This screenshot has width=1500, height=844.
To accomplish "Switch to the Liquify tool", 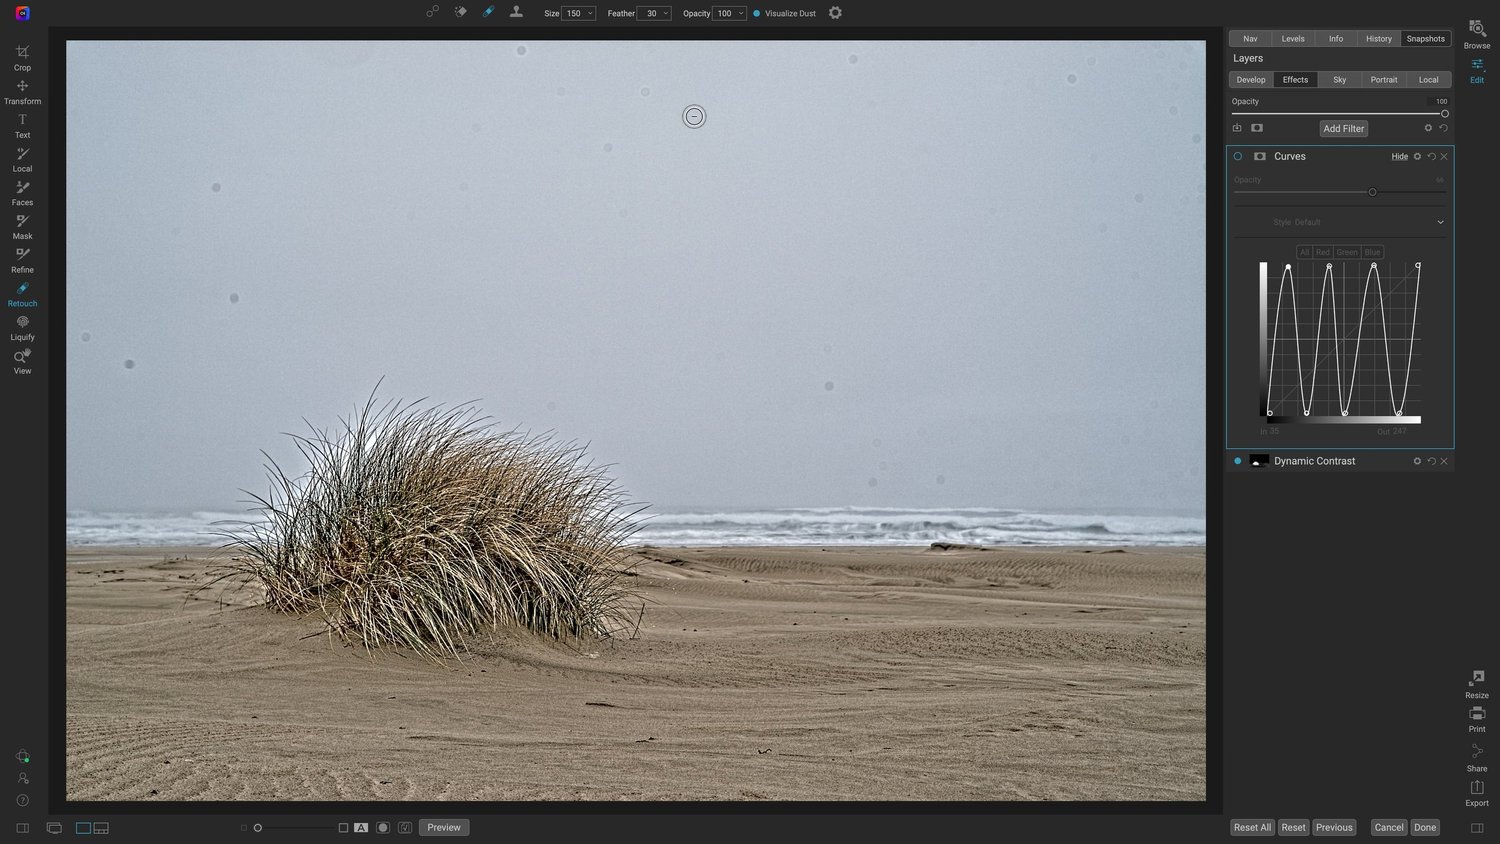I will coord(22,328).
